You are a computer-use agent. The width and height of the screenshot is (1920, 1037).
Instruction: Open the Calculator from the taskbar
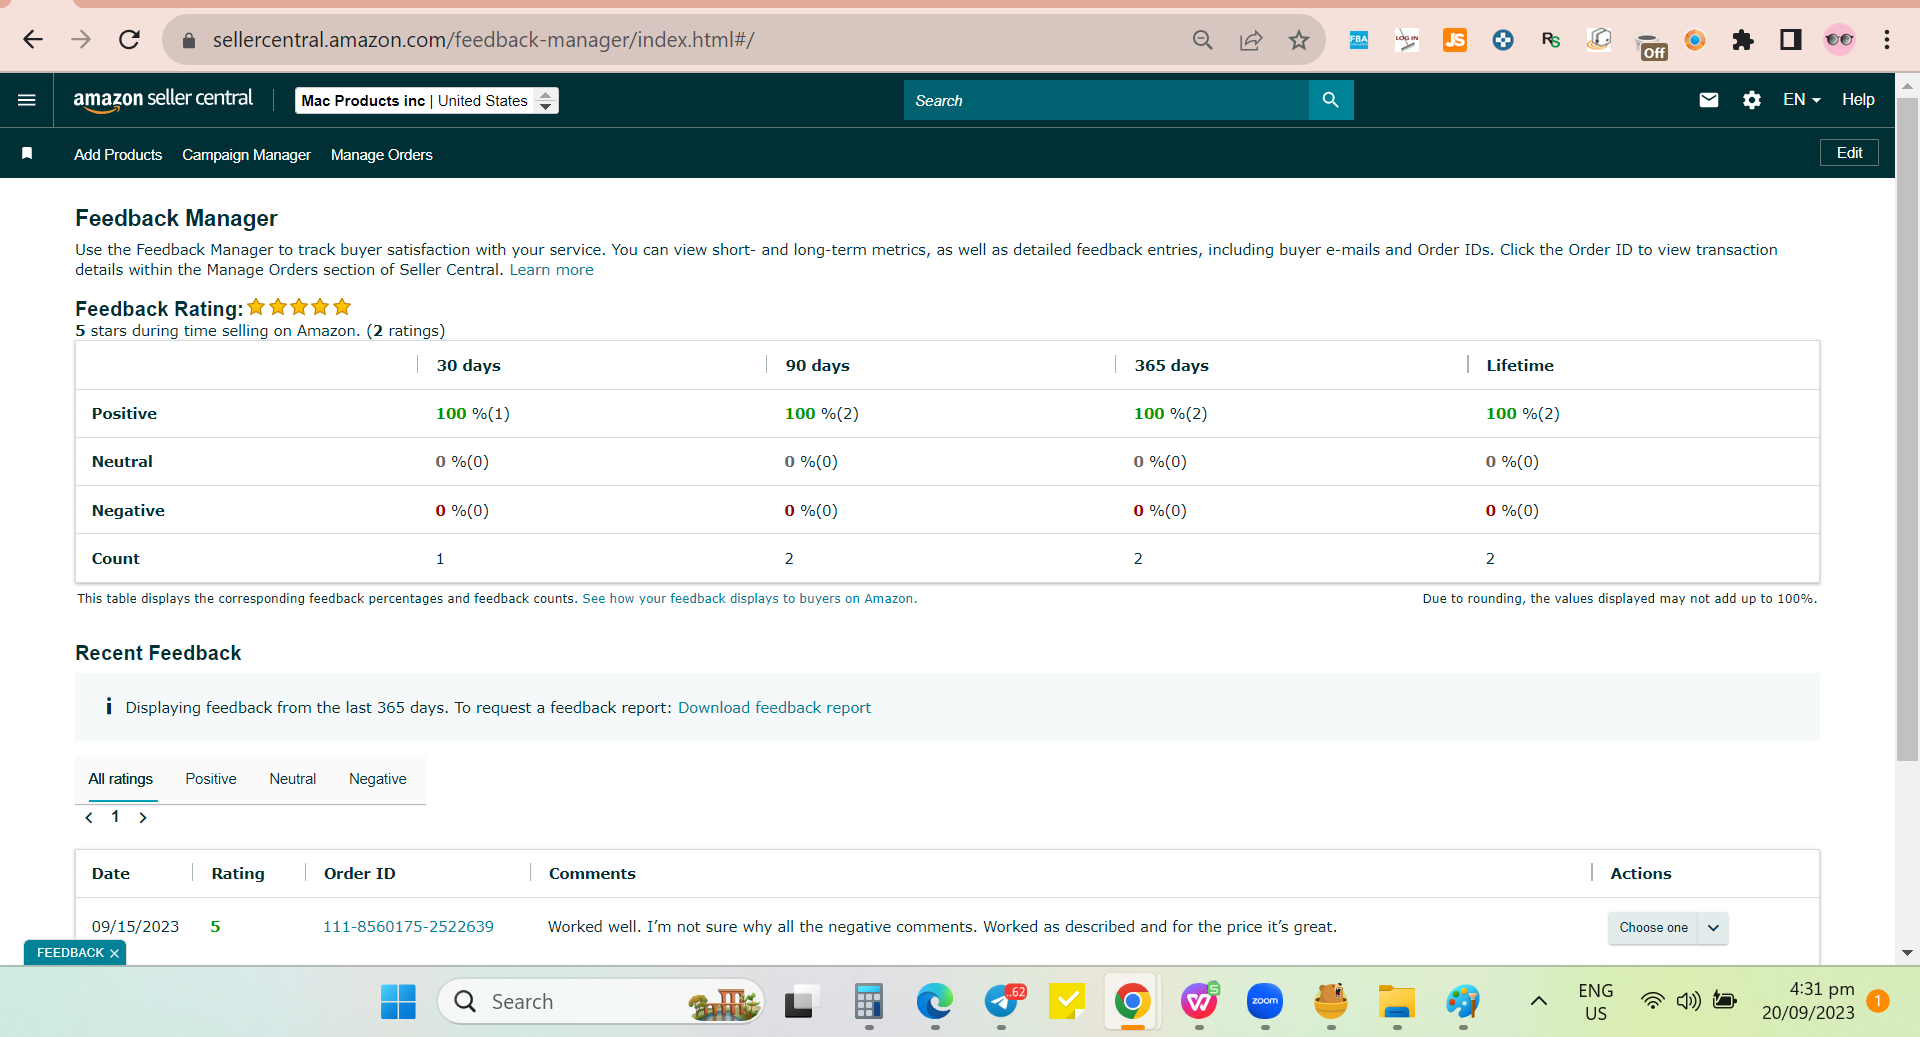[868, 1001]
